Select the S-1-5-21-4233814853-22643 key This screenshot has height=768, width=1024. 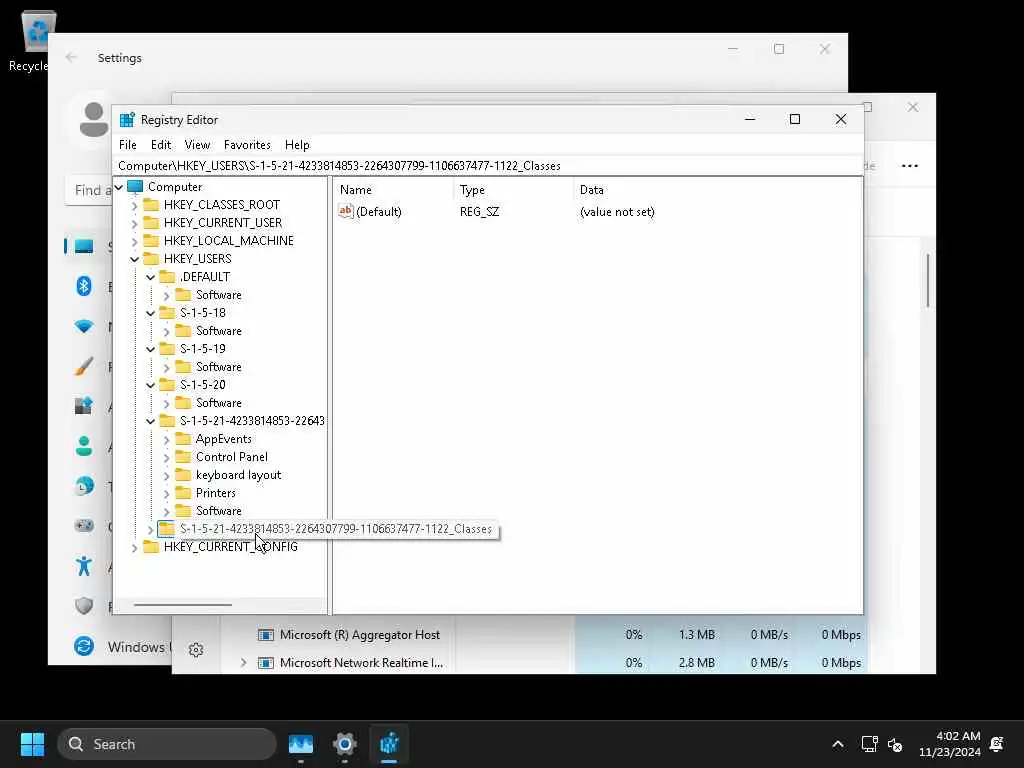pyautogui.click(x=252, y=421)
